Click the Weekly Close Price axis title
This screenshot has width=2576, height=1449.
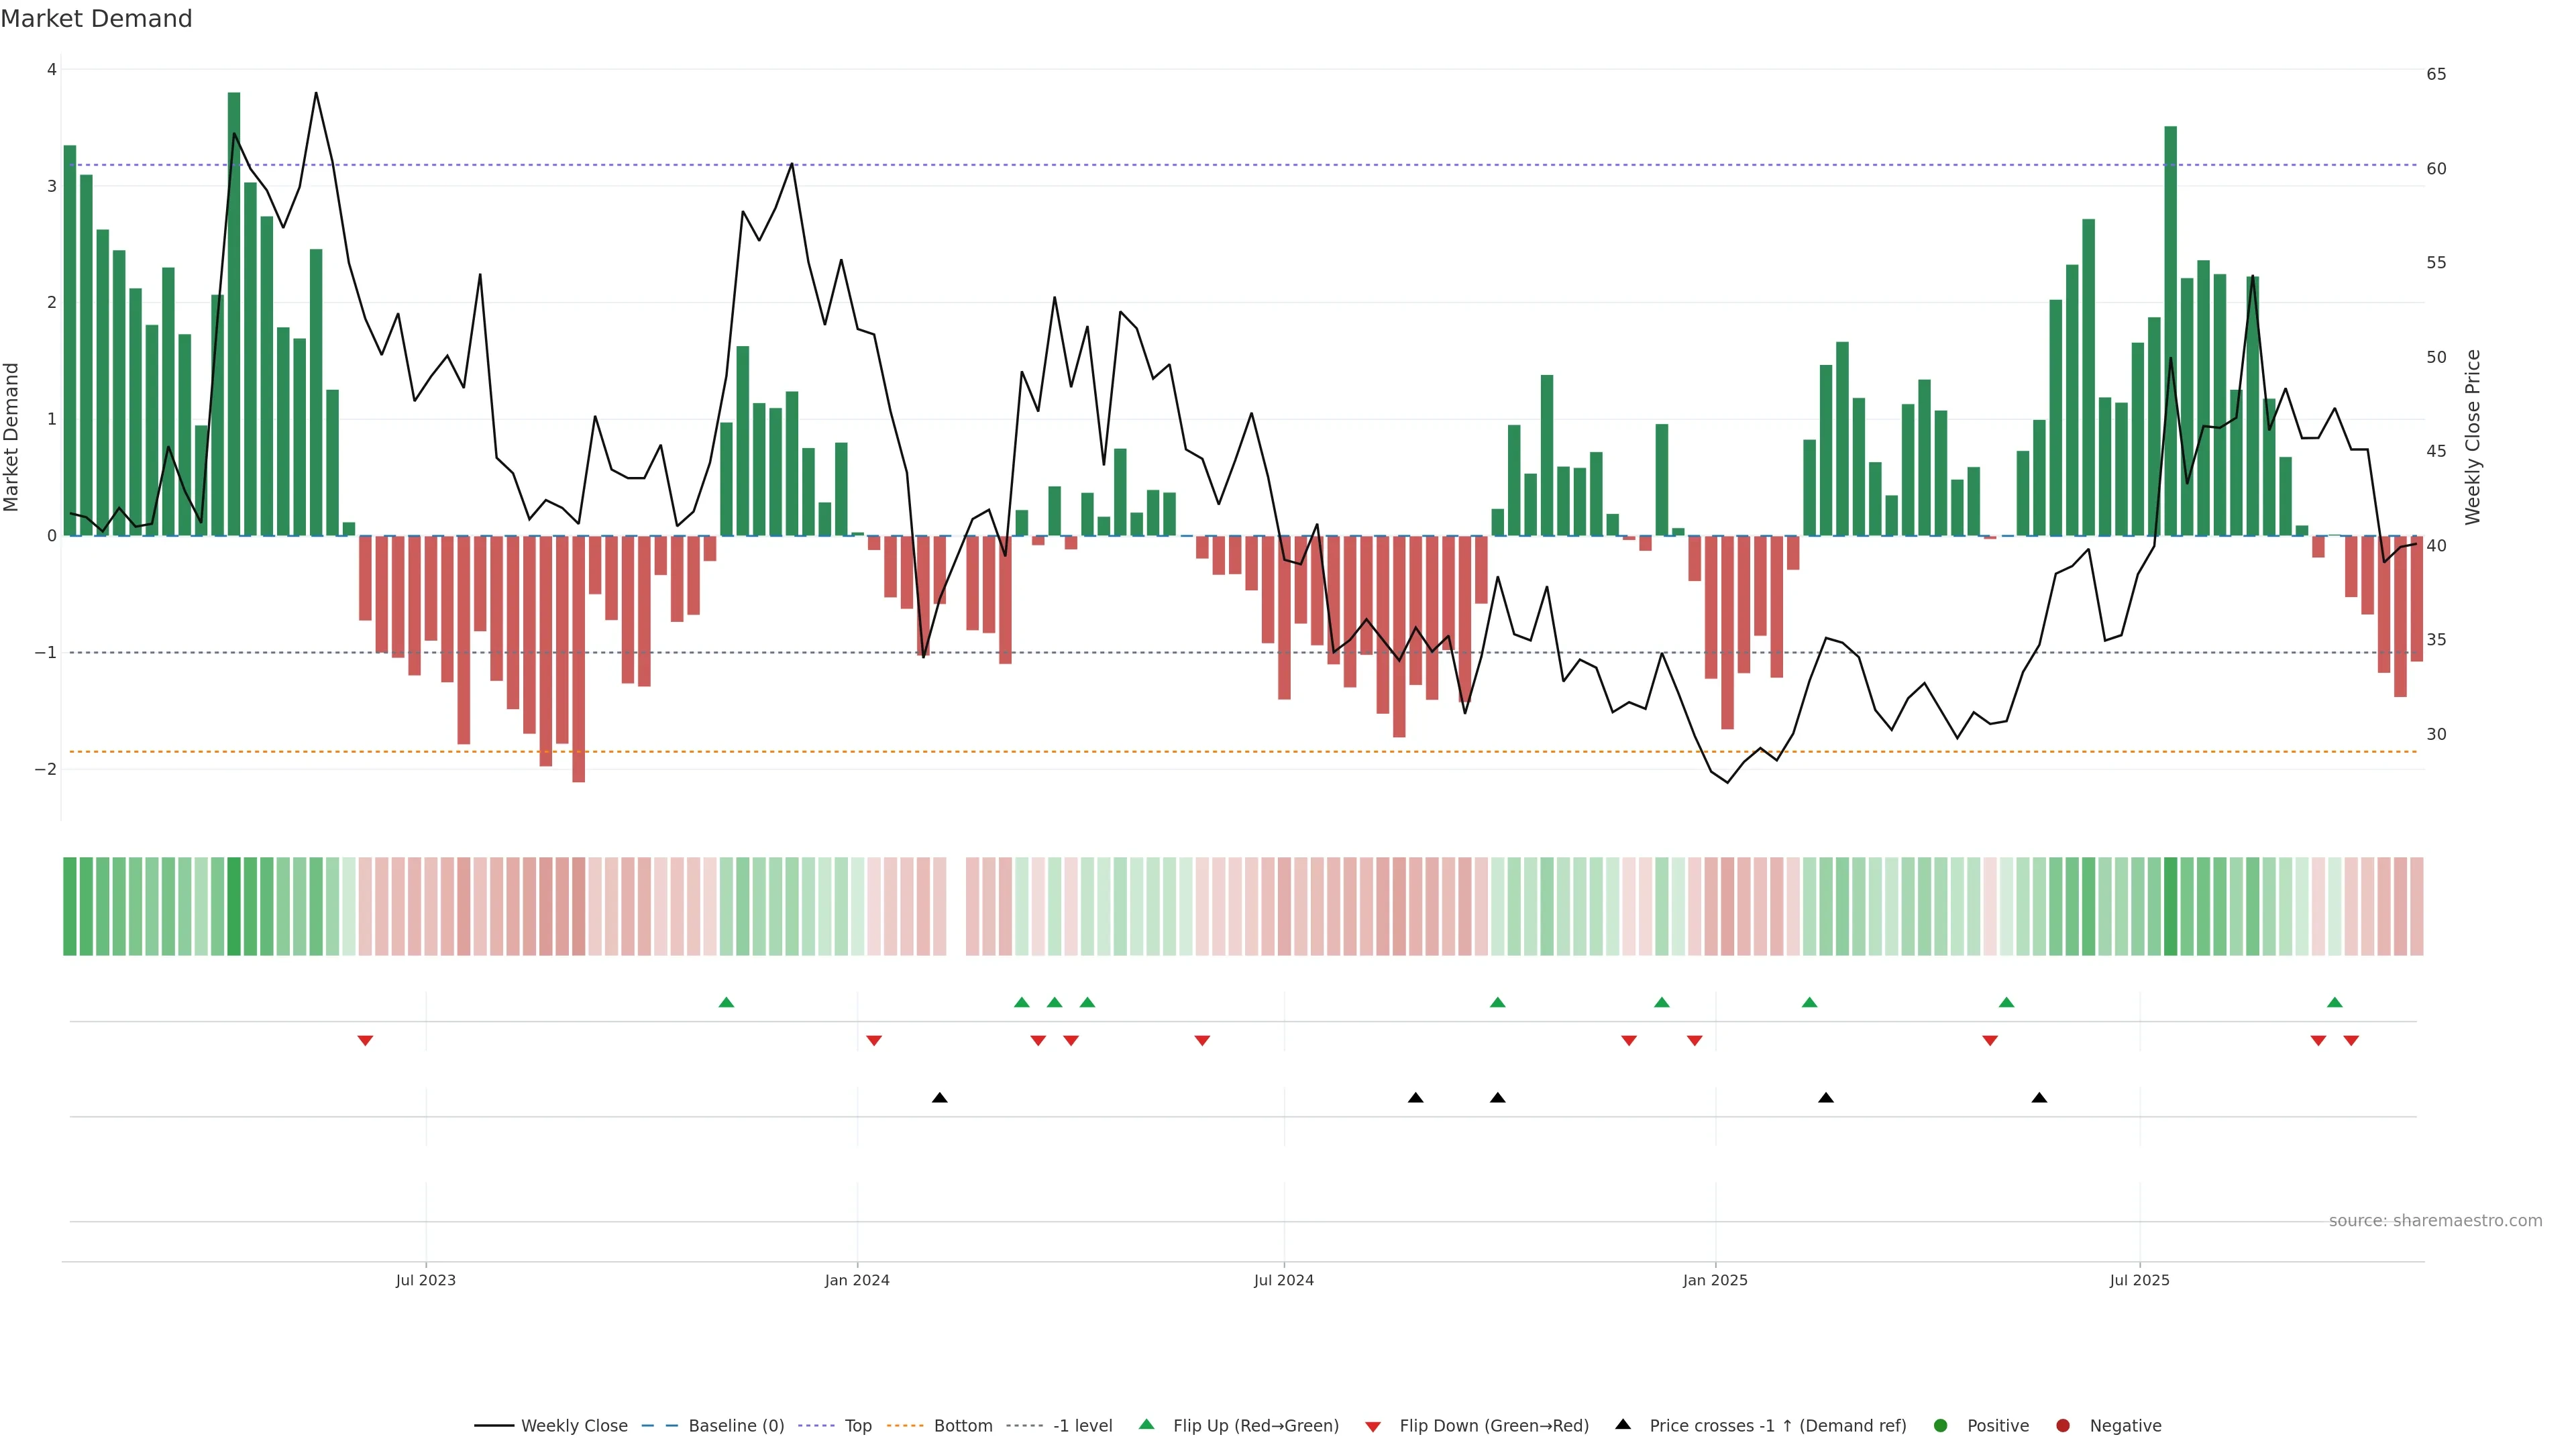coord(2473,437)
